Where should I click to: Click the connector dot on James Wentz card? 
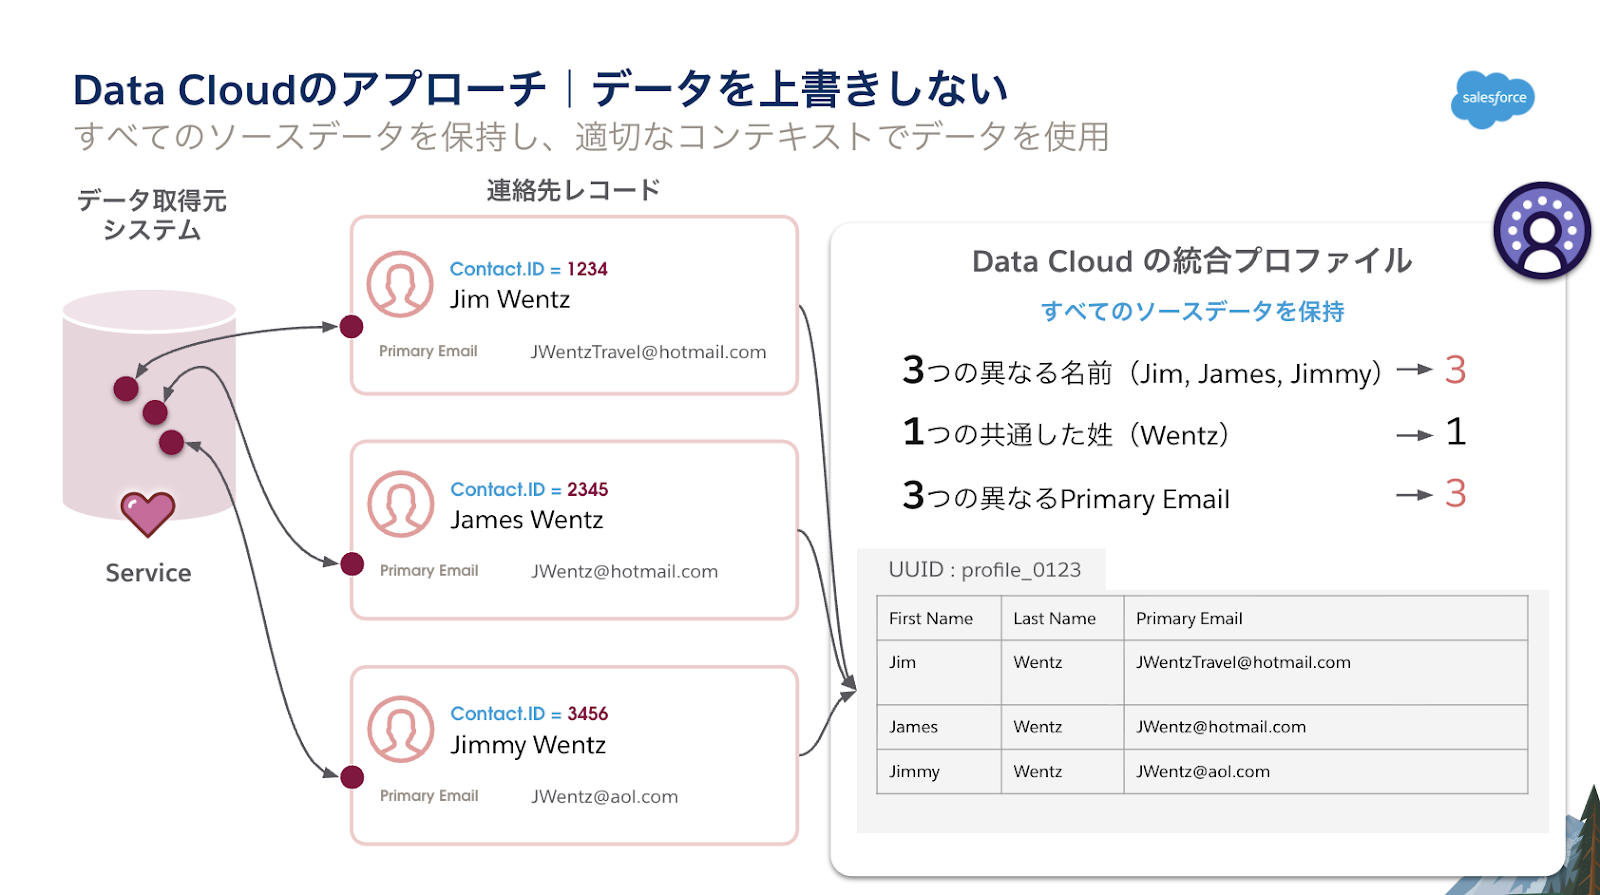352,564
